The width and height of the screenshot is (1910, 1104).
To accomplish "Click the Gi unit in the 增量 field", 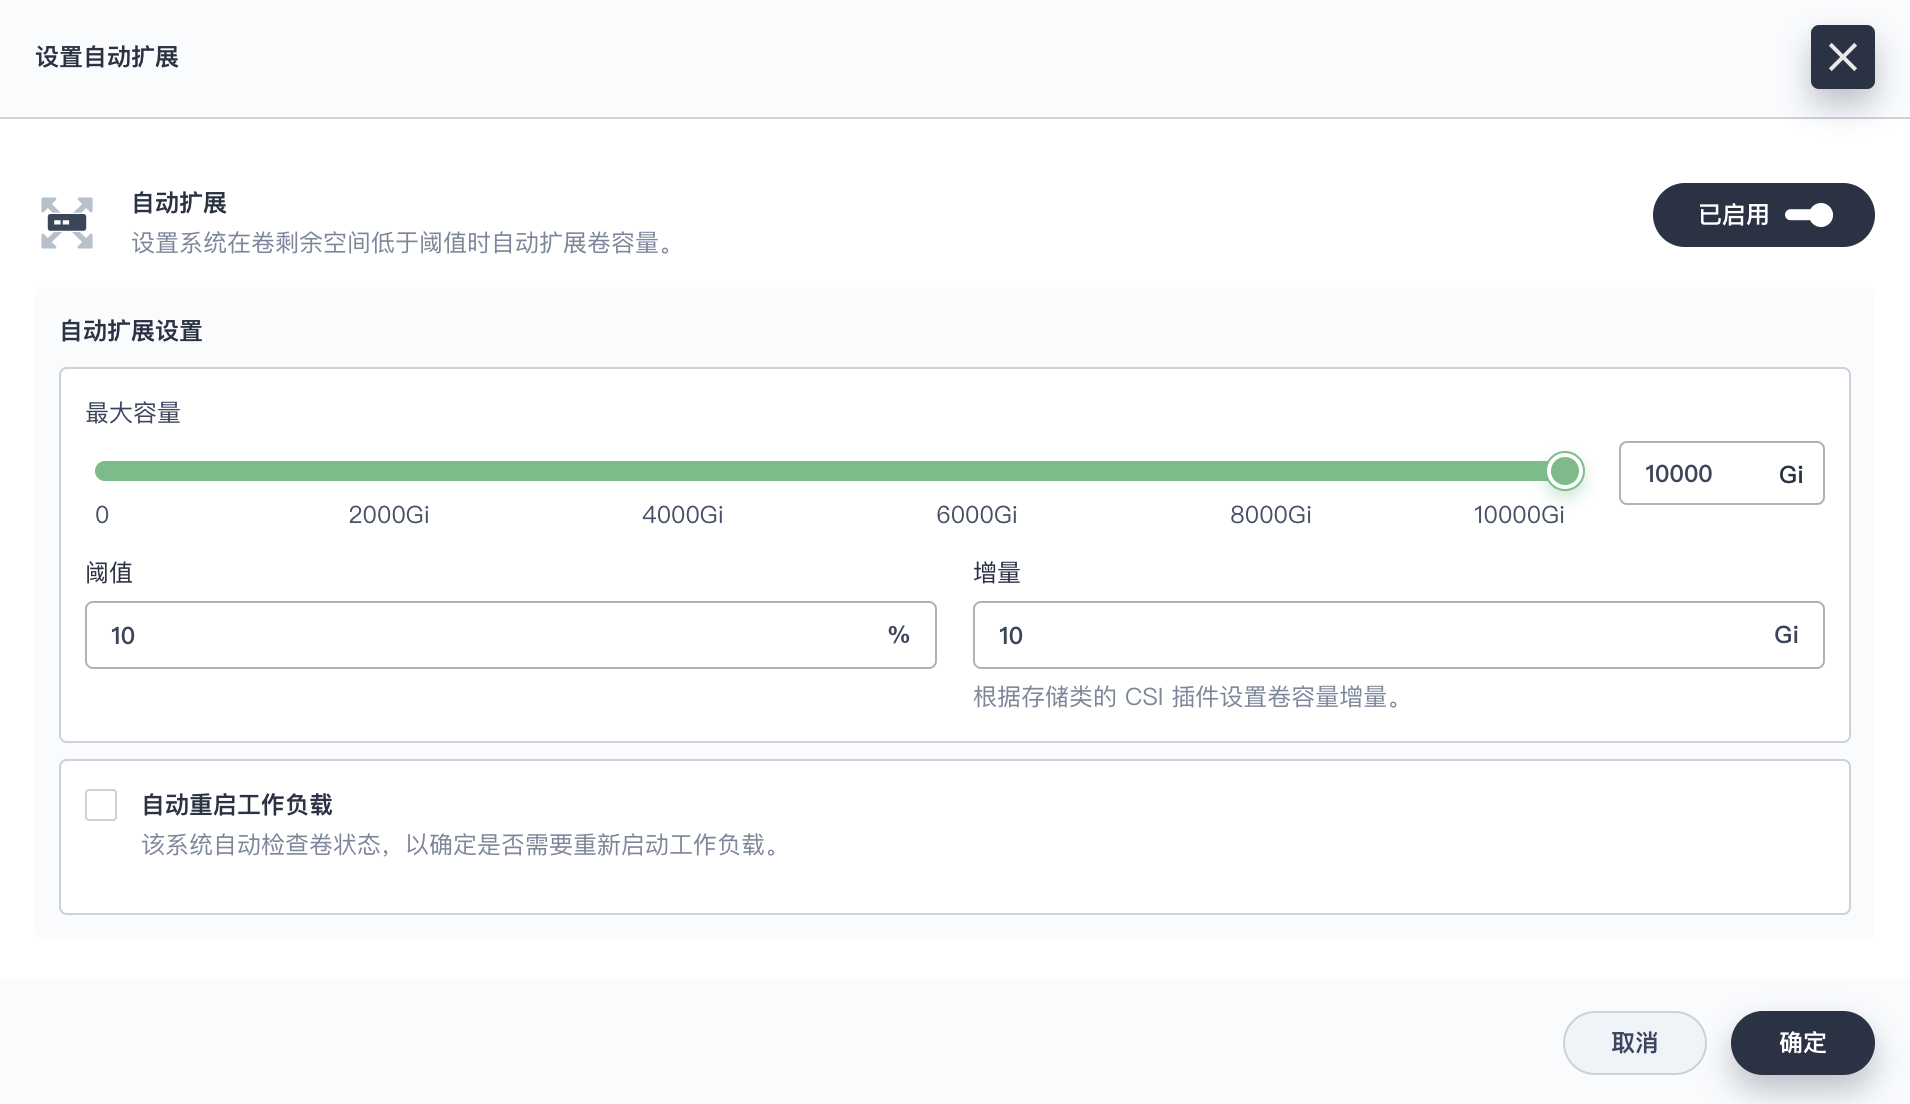I will (1786, 636).
